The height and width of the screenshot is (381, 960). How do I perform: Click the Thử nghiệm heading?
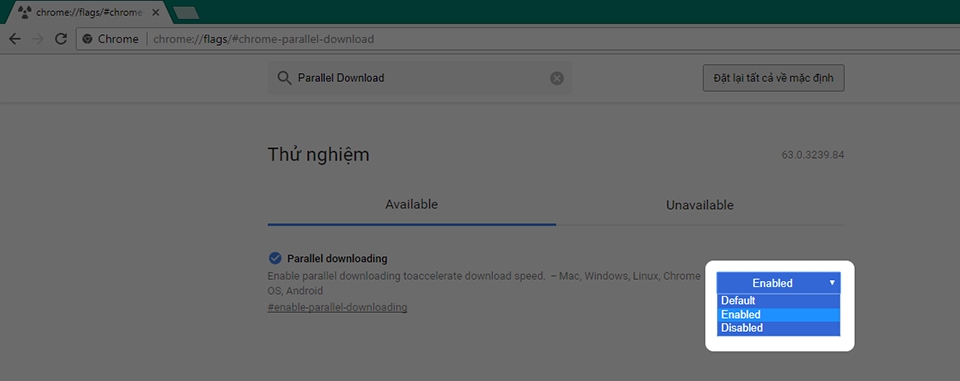[x=318, y=154]
